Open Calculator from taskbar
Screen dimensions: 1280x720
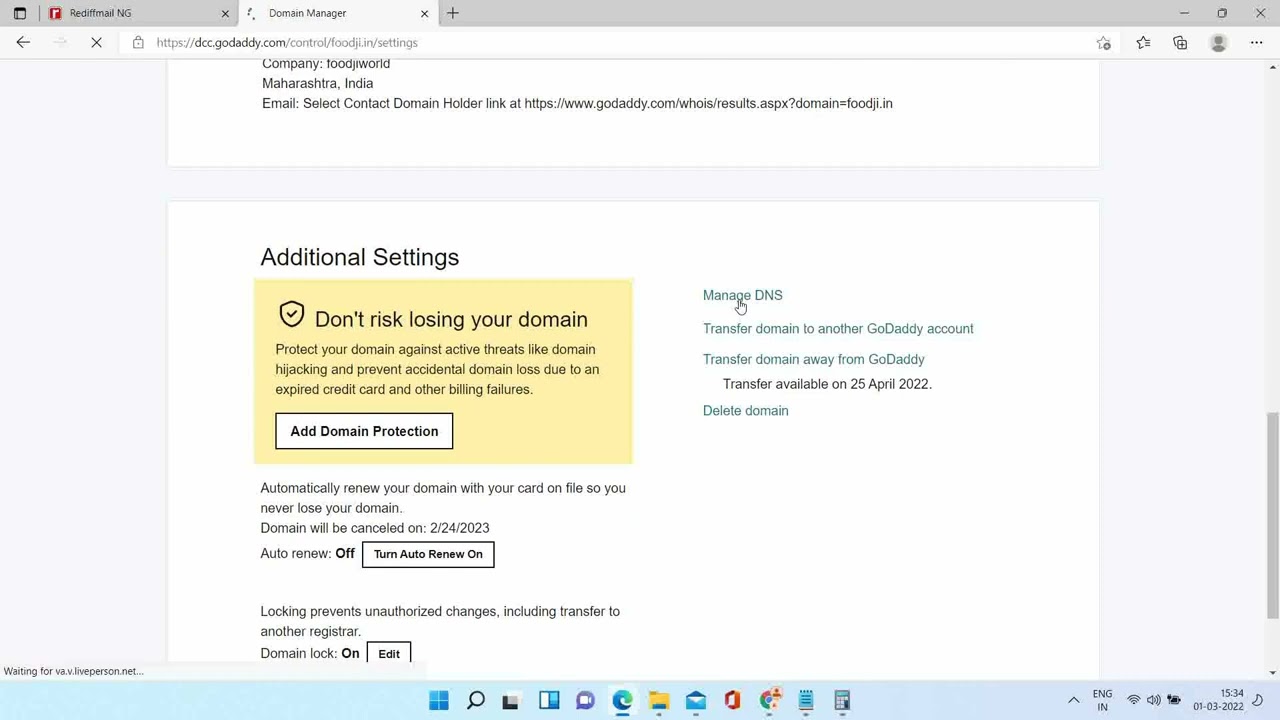pyautogui.click(x=842, y=700)
